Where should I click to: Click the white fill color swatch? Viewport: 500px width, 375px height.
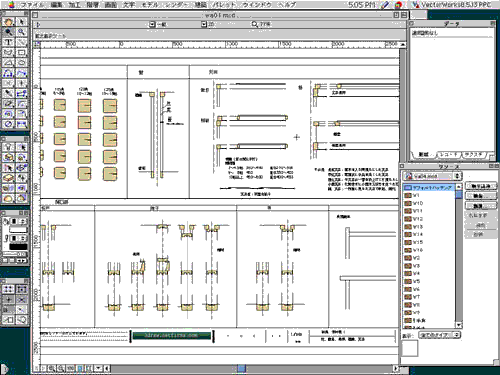18,230
